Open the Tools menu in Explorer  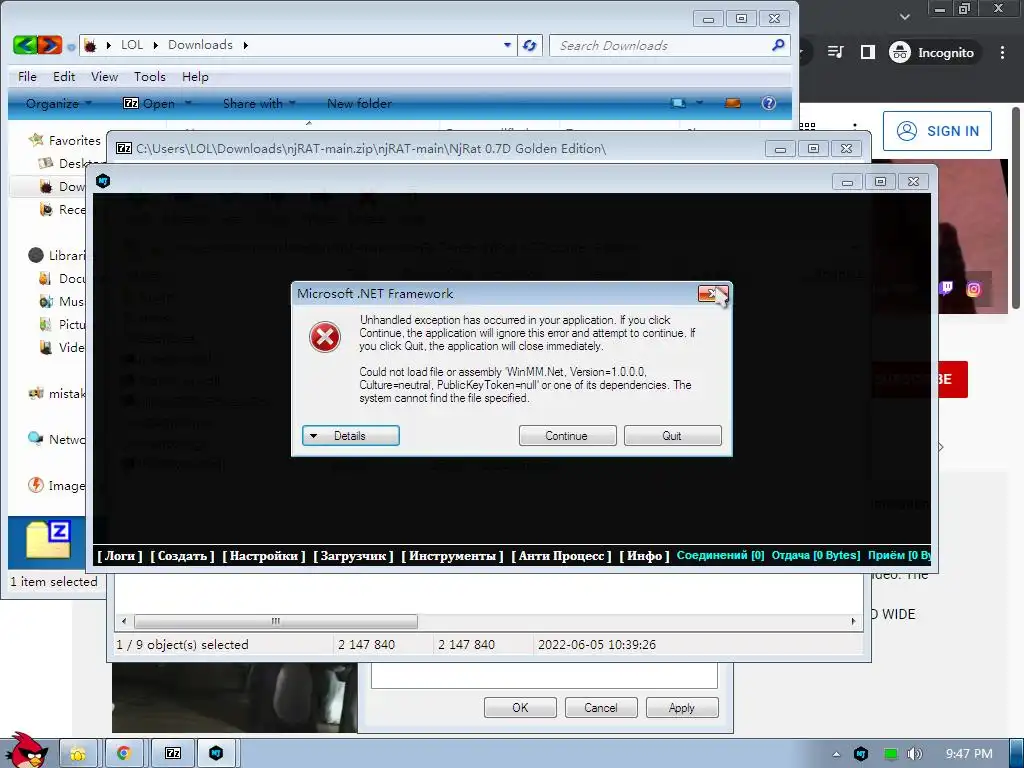click(x=150, y=76)
